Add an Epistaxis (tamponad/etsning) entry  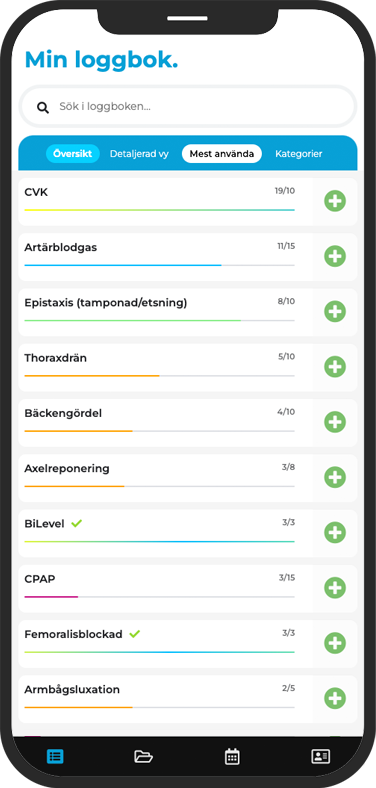pos(335,312)
